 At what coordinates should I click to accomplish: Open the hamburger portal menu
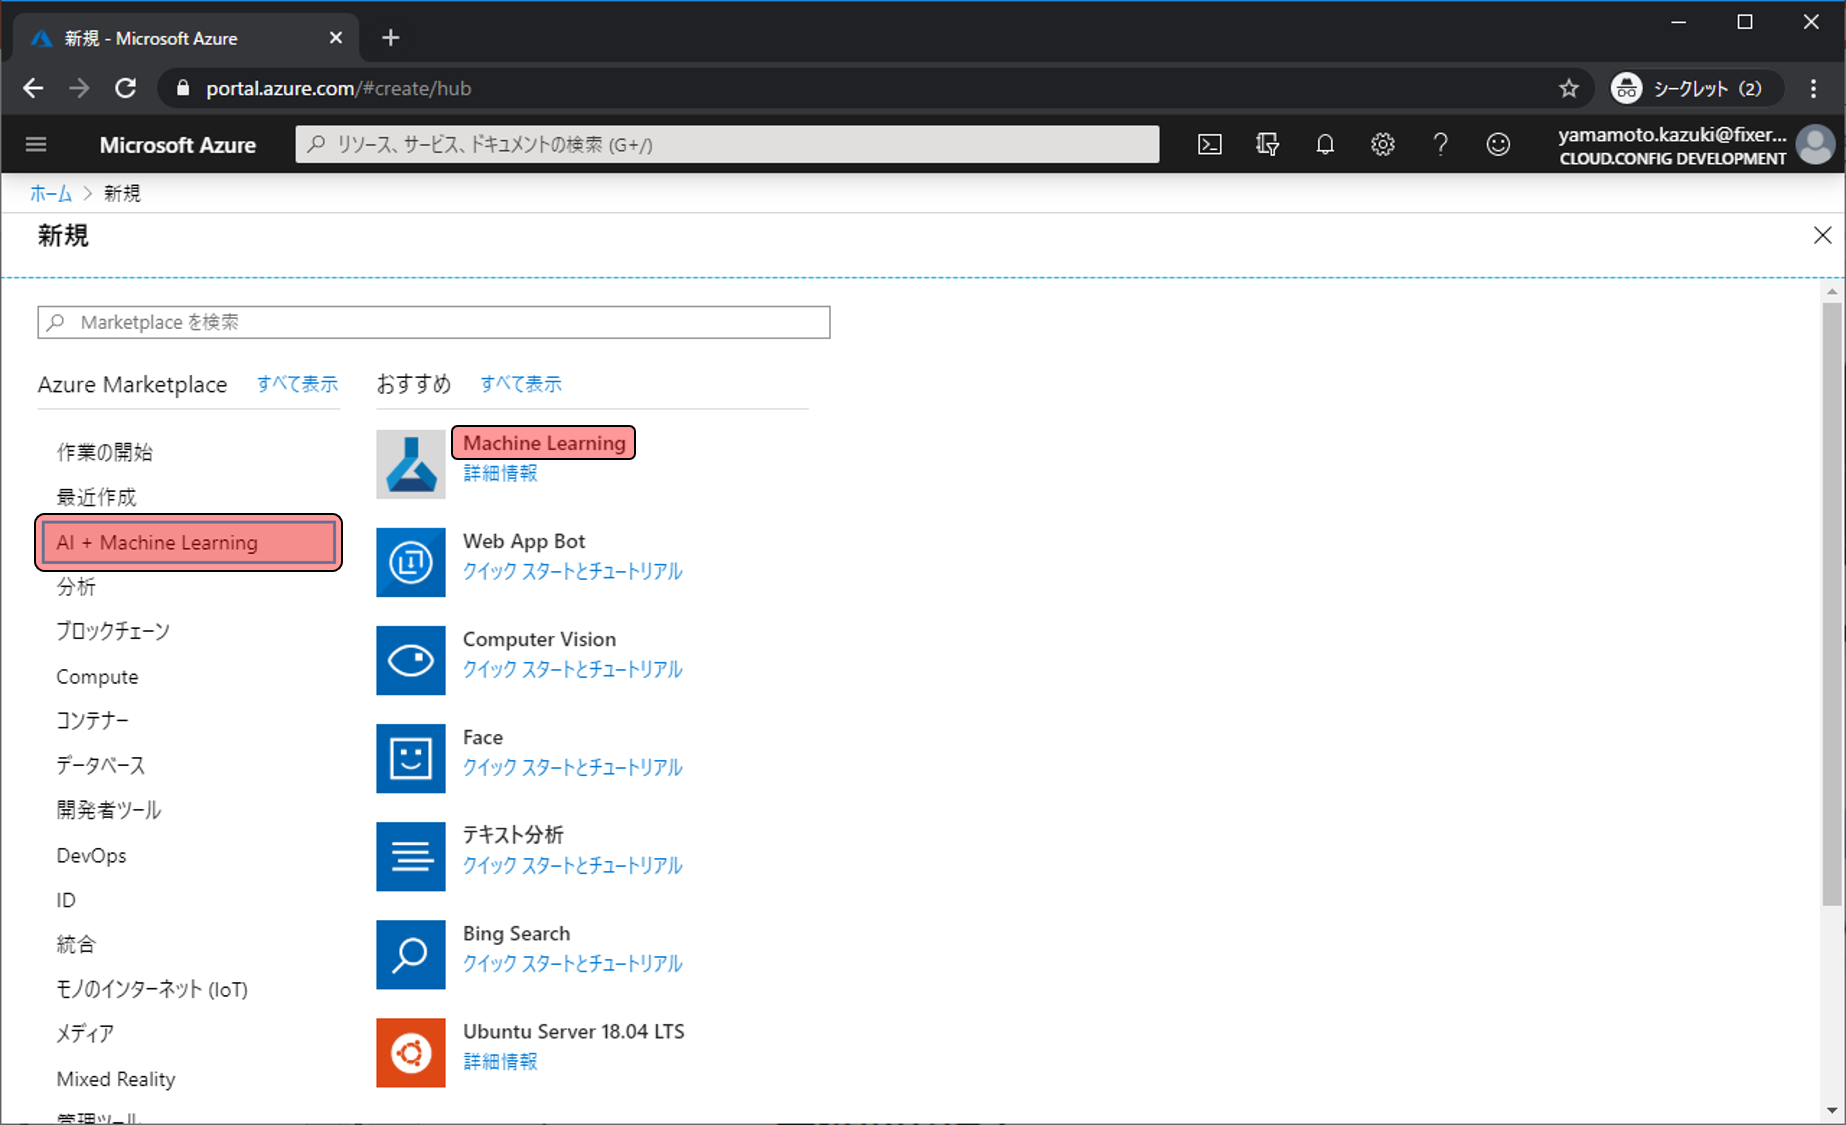pyautogui.click(x=36, y=145)
